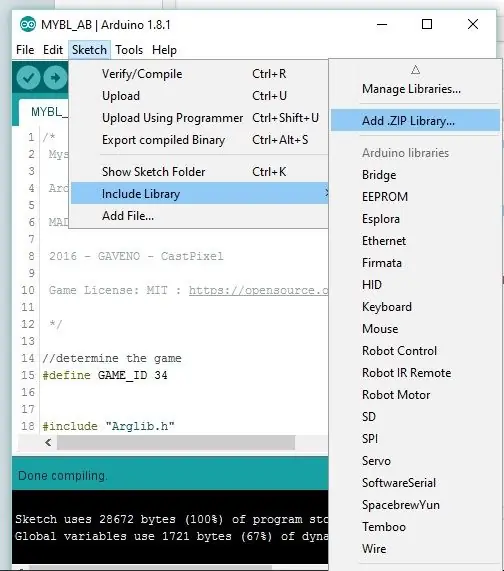Click the 2016 - GAVENO - CastPixel comment
Image resolution: width=504 pixels, height=571 pixels.
point(136,256)
